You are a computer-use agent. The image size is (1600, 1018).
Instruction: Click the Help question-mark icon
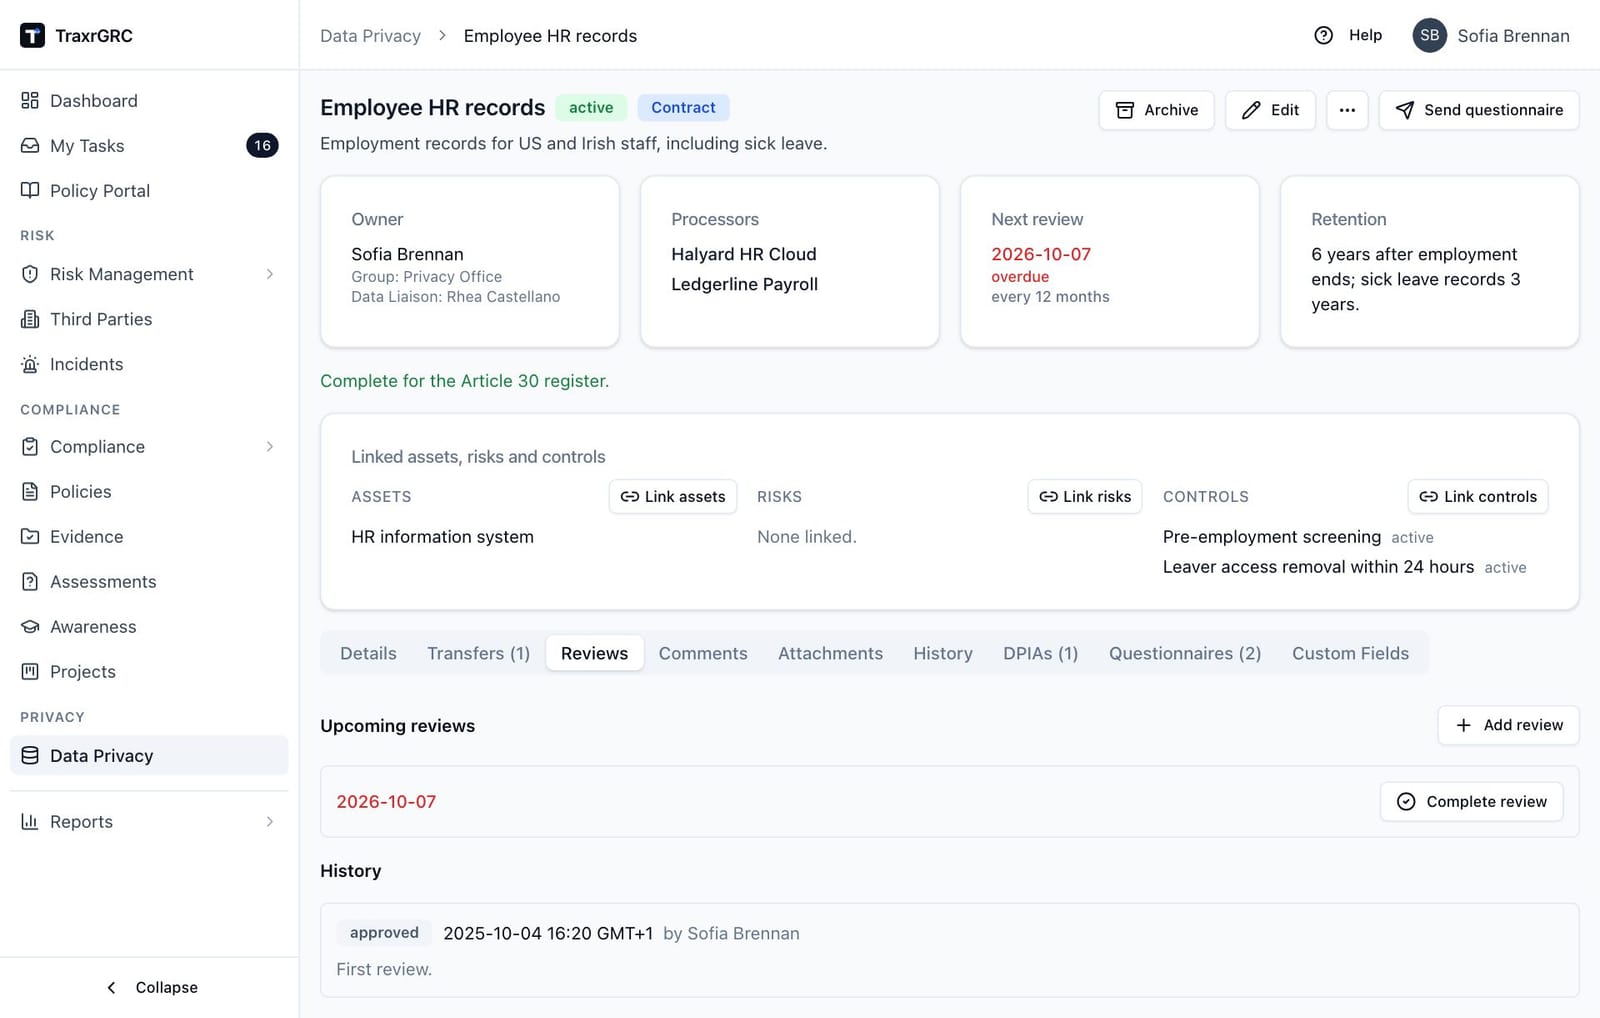[1323, 35]
